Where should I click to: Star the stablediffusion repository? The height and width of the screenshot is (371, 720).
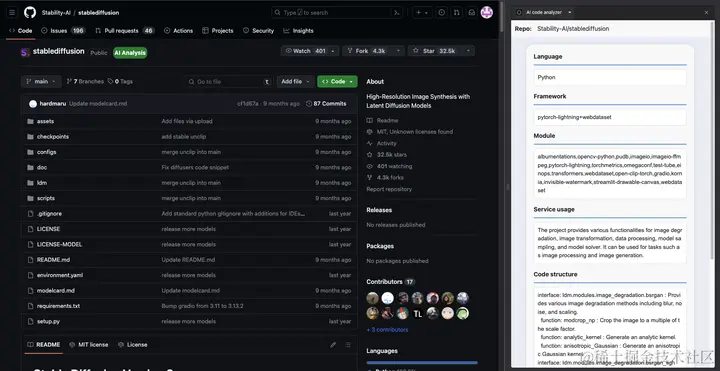[x=434, y=51]
